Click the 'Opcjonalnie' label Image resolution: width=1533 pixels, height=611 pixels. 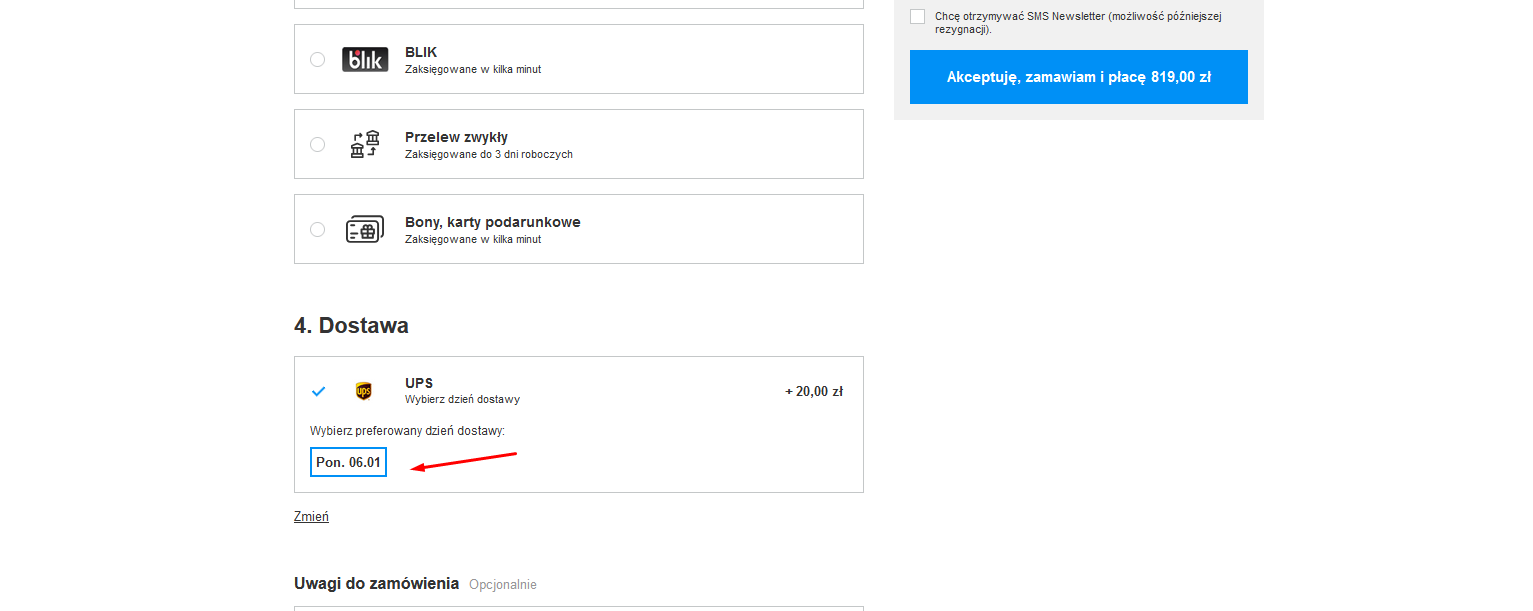click(x=503, y=584)
